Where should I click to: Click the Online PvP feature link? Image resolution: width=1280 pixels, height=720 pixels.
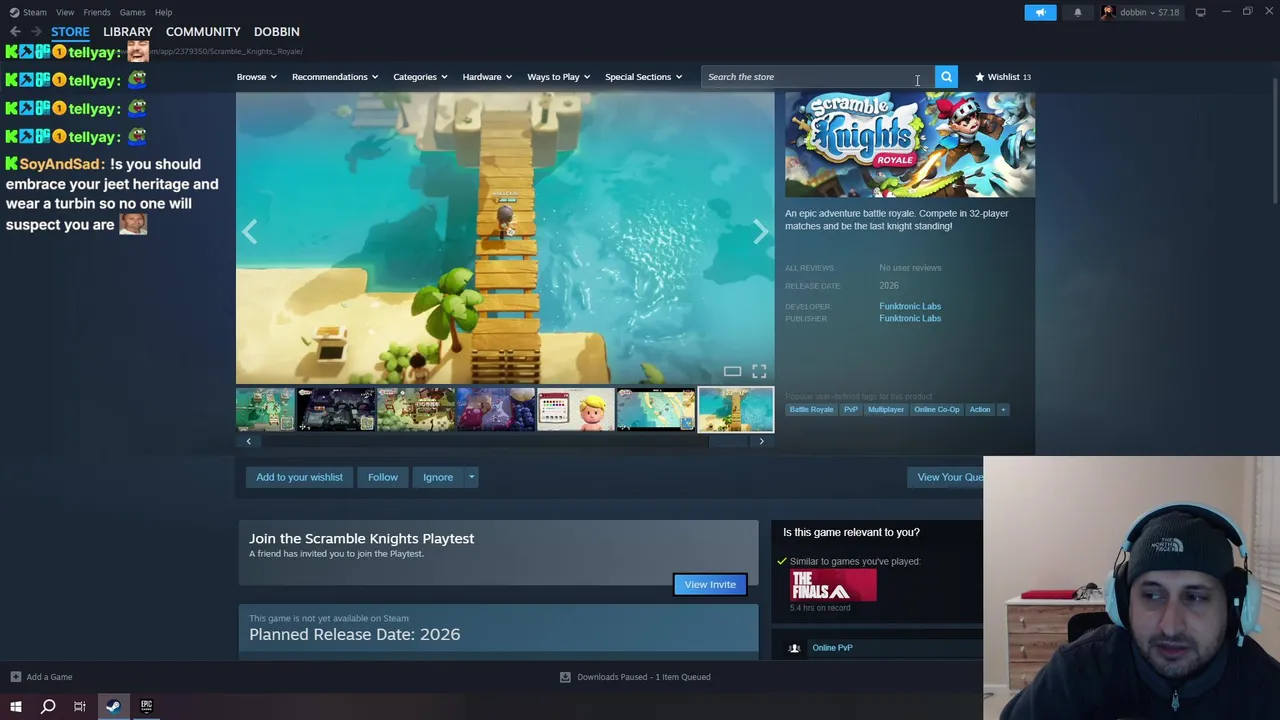point(832,648)
